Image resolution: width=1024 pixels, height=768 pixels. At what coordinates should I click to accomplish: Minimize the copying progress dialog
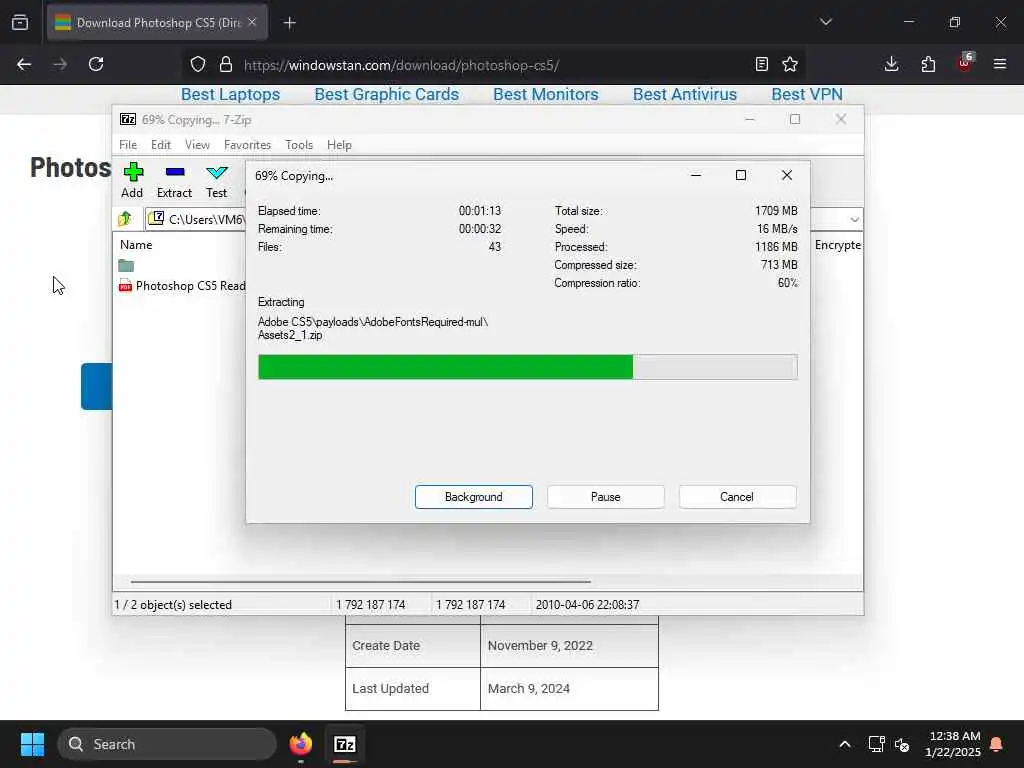pos(696,175)
